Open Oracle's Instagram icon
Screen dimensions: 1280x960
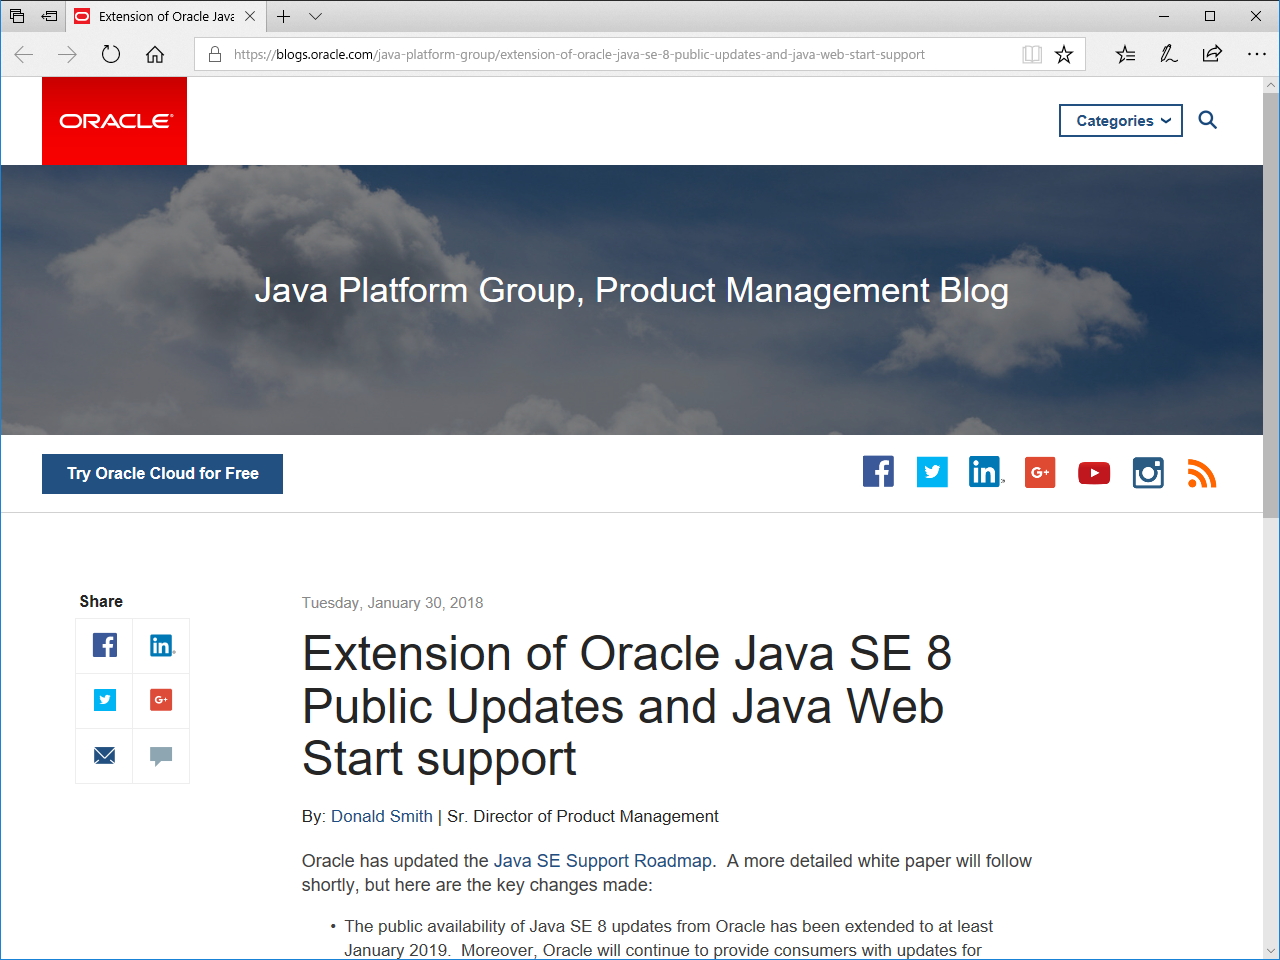[x=1148, y=472]
